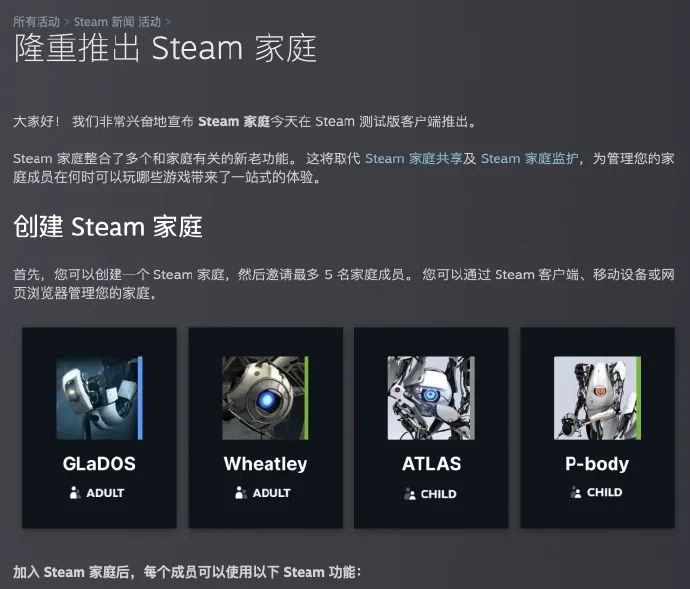
Task: Follow the Steam 家庭监护 link
Action: tap(529, 158)
